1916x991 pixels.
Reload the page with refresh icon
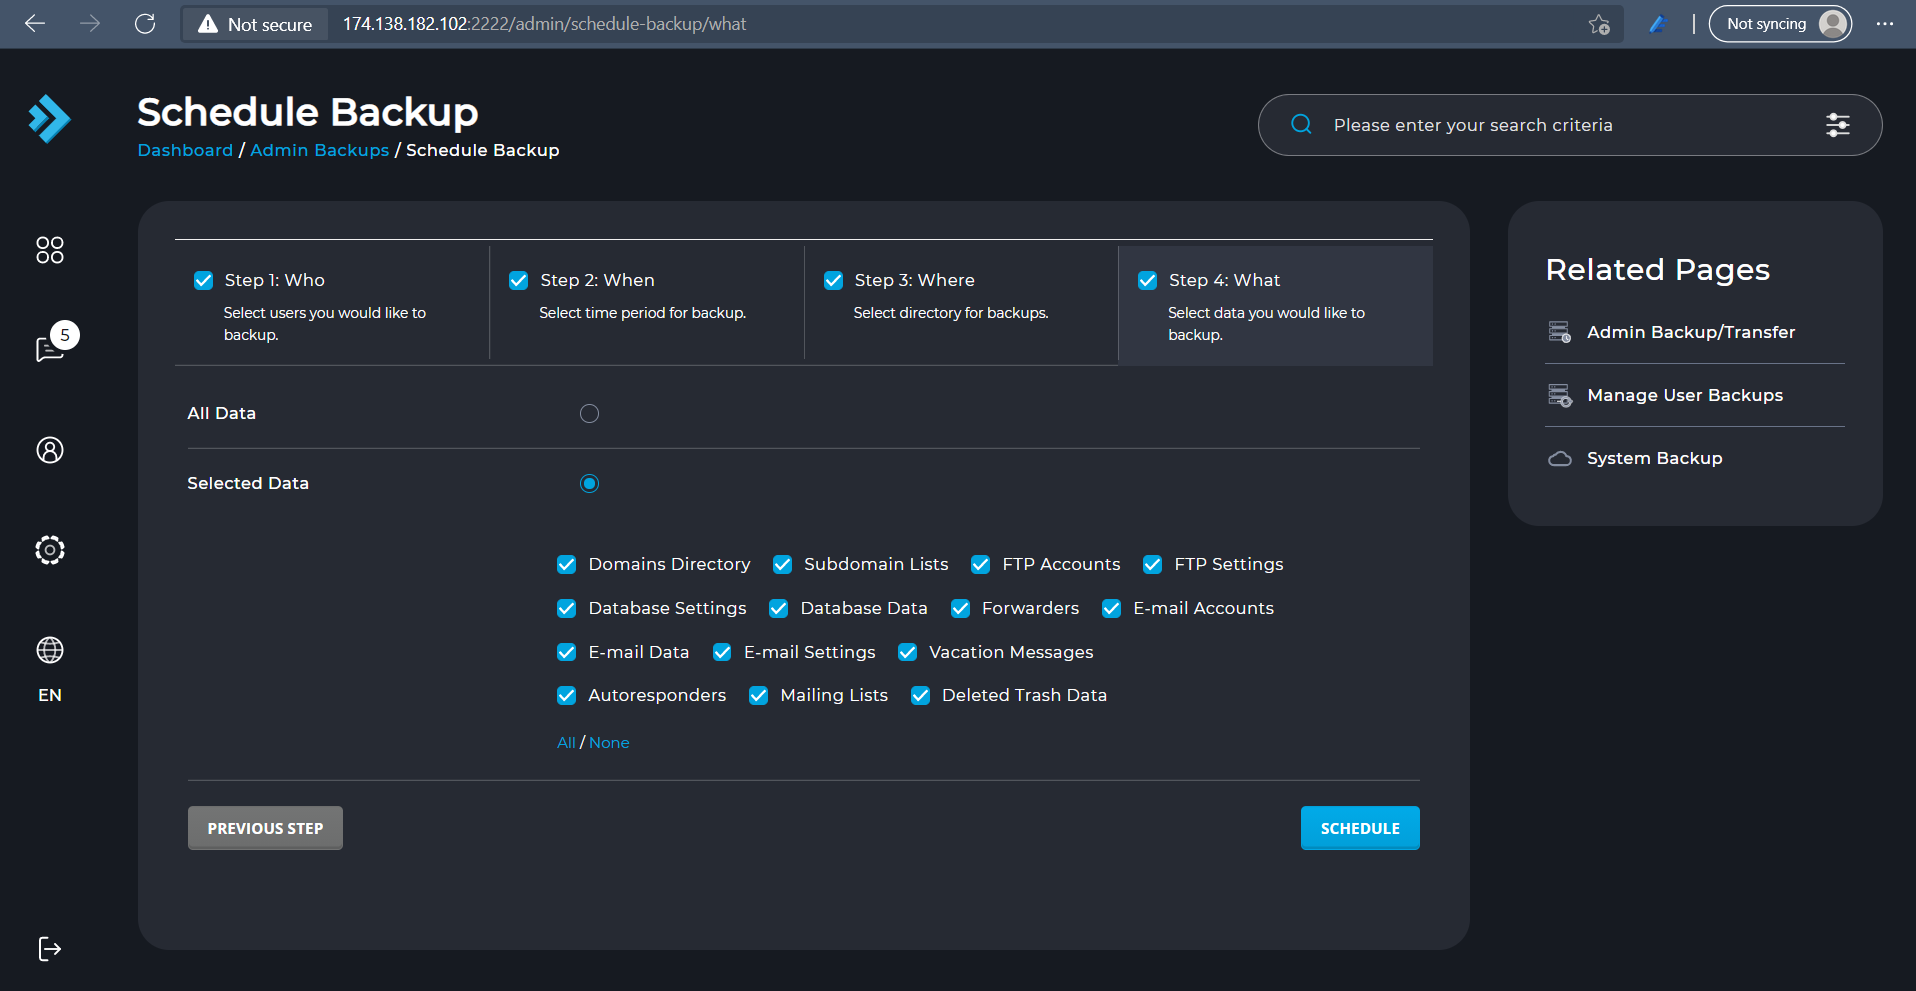(x=145, y=24)
